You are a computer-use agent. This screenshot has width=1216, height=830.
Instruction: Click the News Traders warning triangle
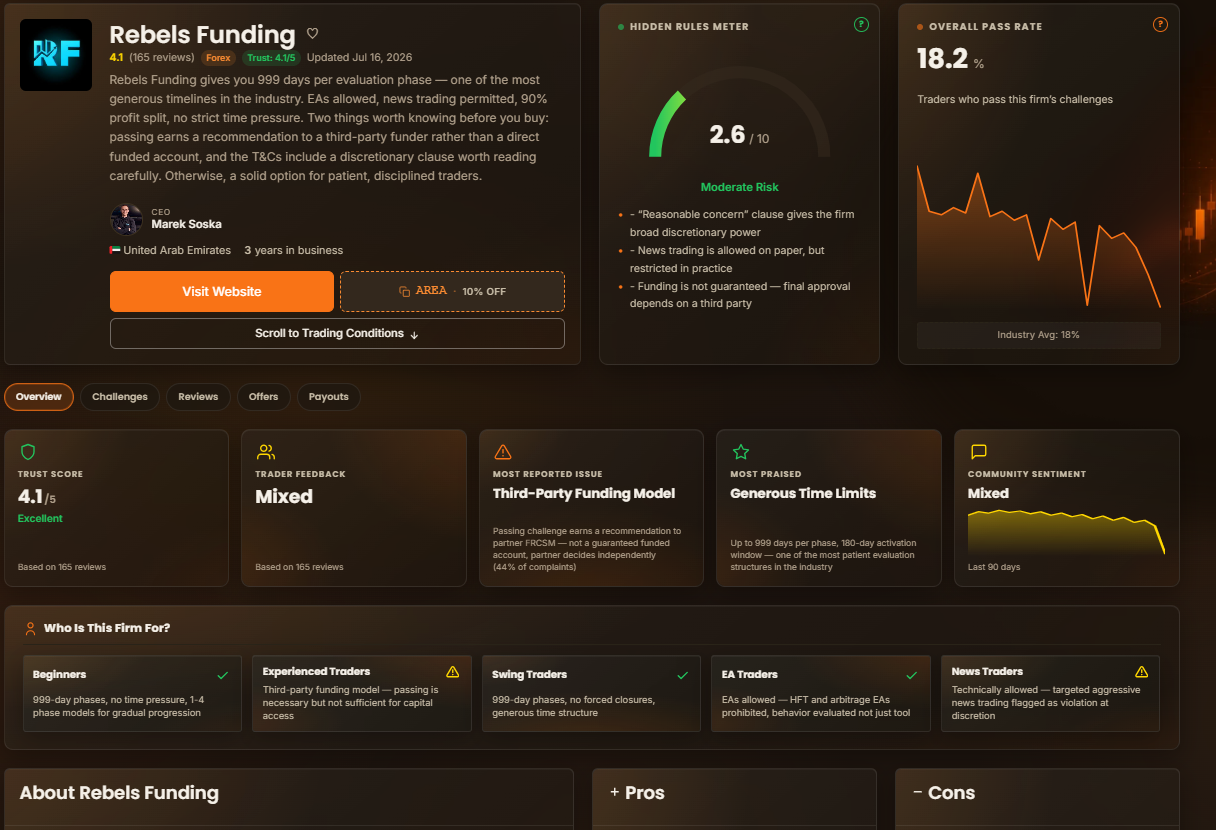tap(1141, 672)
